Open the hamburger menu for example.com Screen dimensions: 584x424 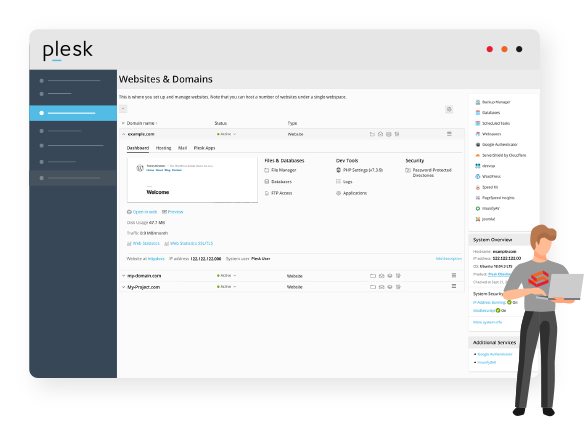pos(449,134)
